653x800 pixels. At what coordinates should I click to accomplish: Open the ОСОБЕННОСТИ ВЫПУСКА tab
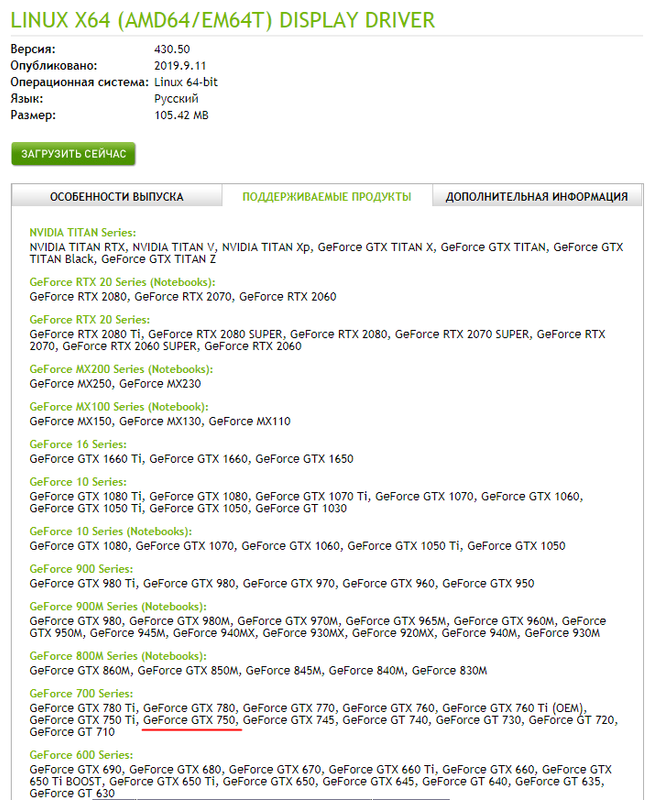(117, 196)
